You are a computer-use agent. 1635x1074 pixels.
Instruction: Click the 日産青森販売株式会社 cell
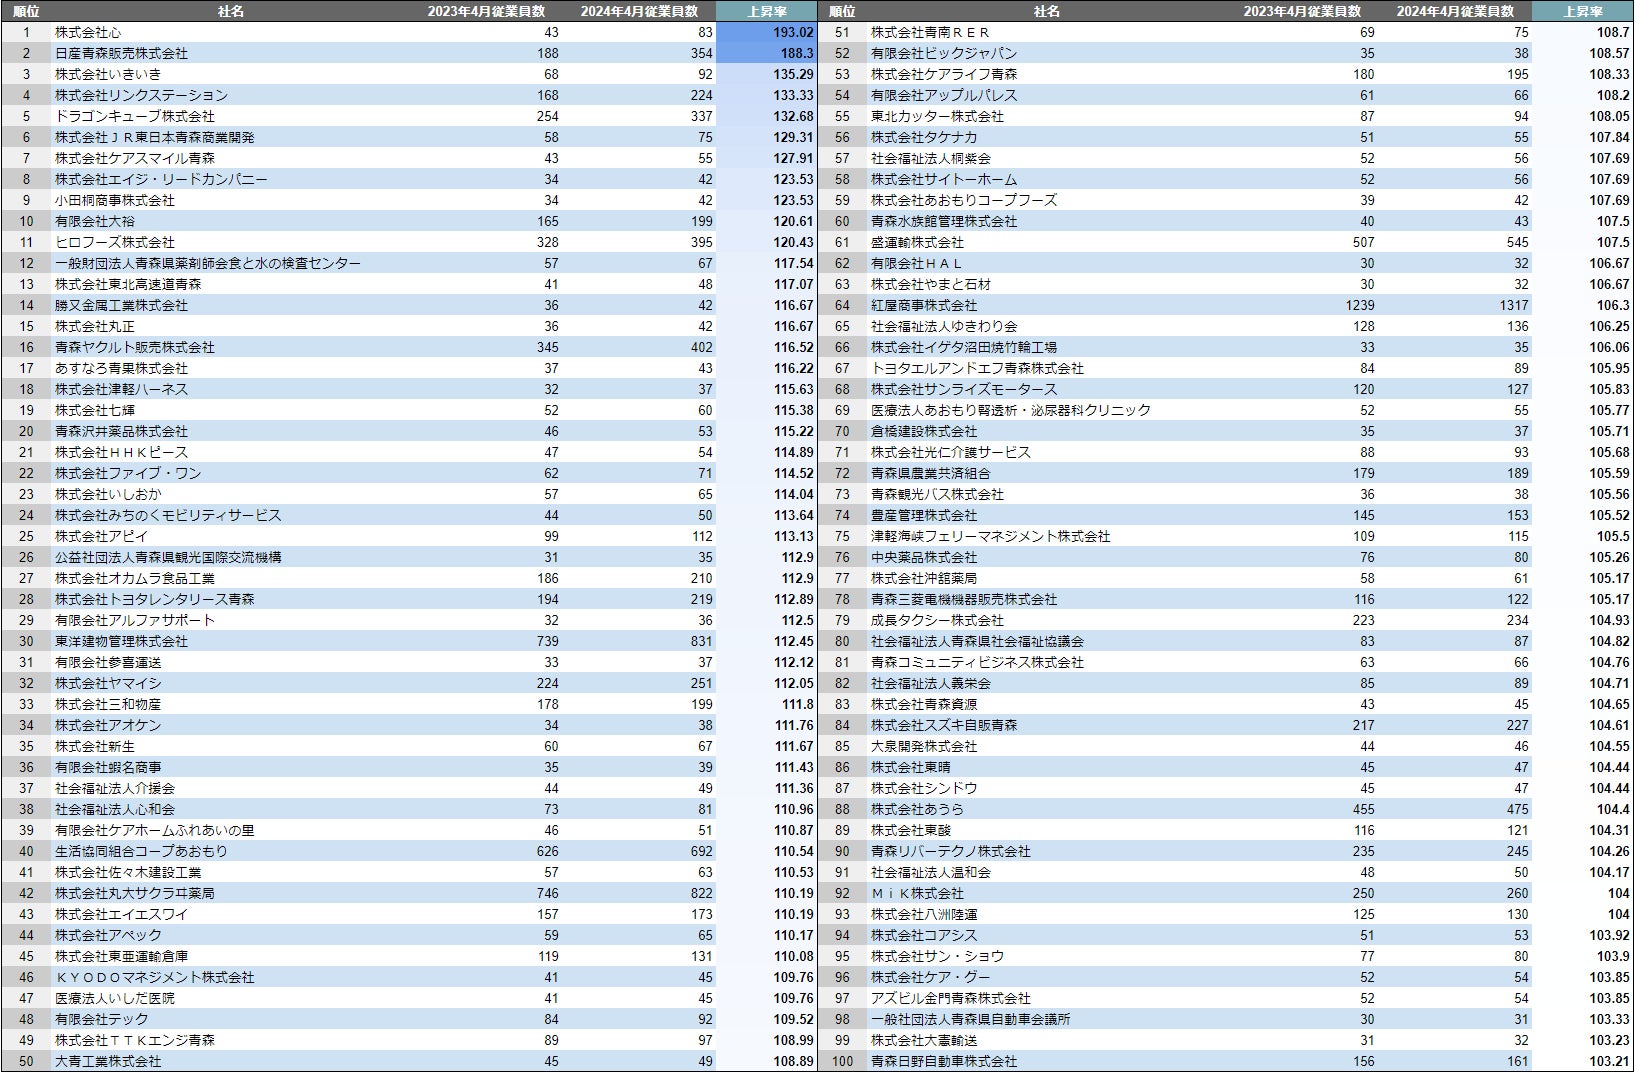(121, 53)
